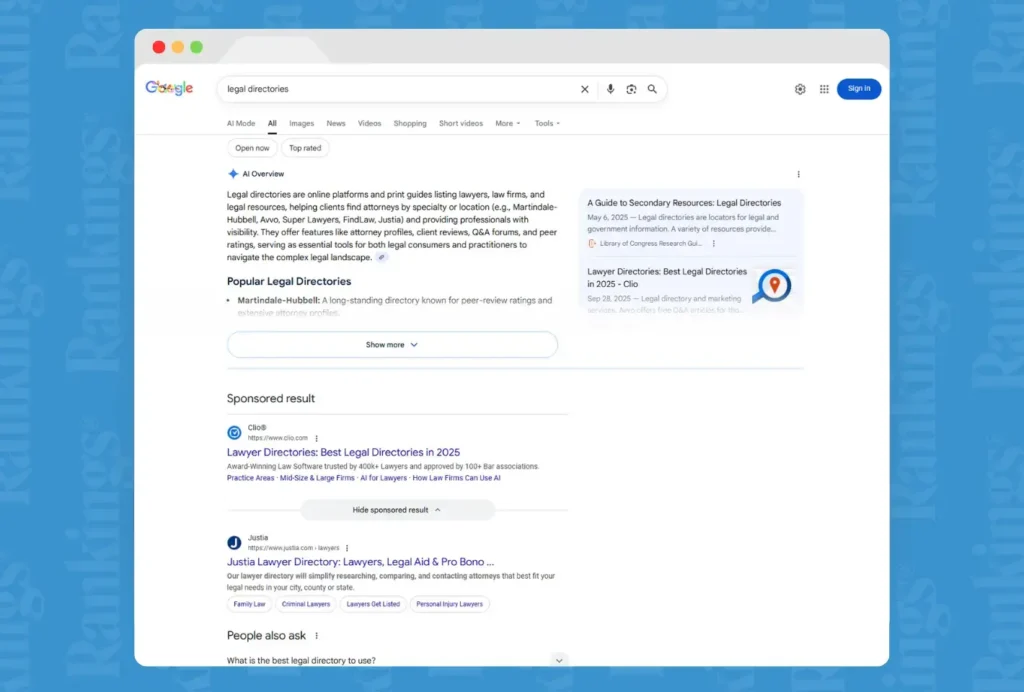
Task: Collapse ad via Hide sponsored result
Action: coord(397,510)
